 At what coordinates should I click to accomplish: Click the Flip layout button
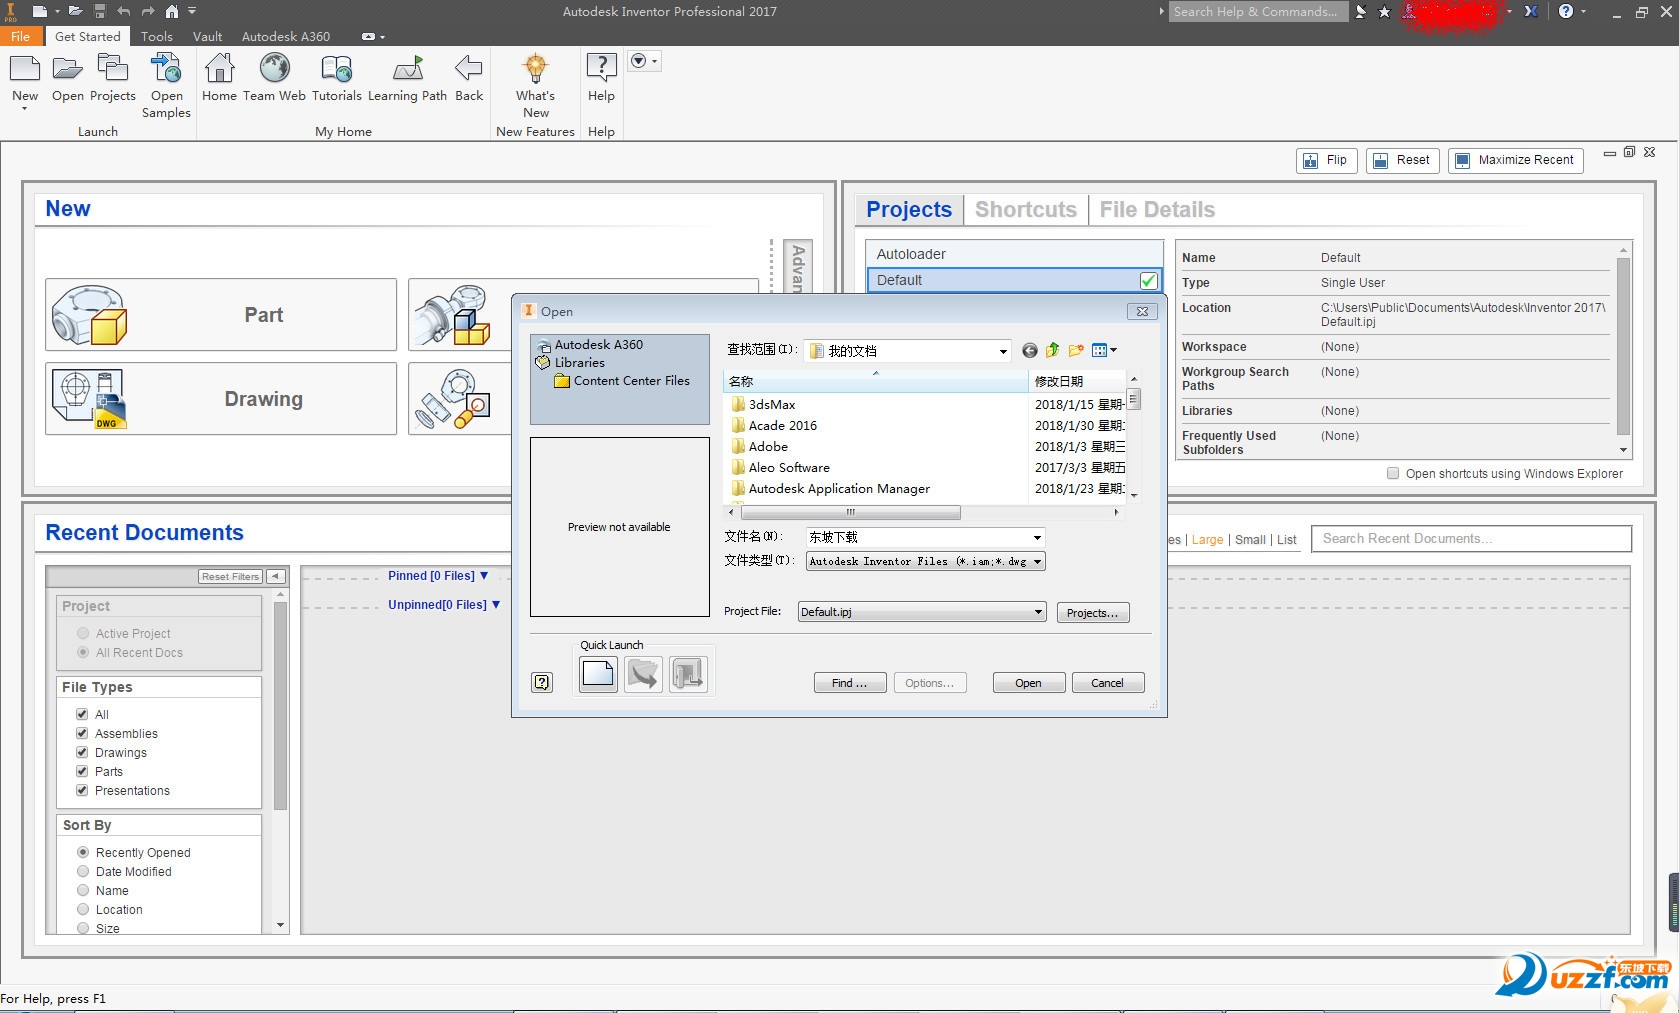point(1326,160)
